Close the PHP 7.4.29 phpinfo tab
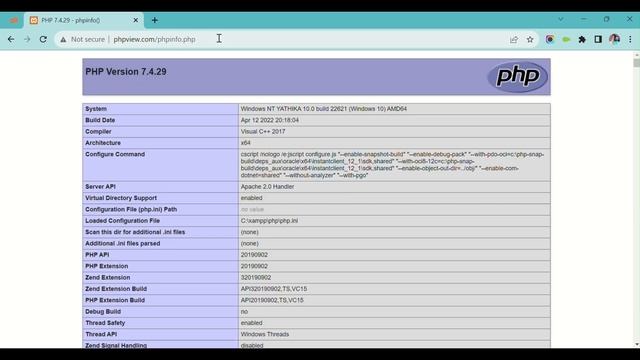 tap(136, 20)
